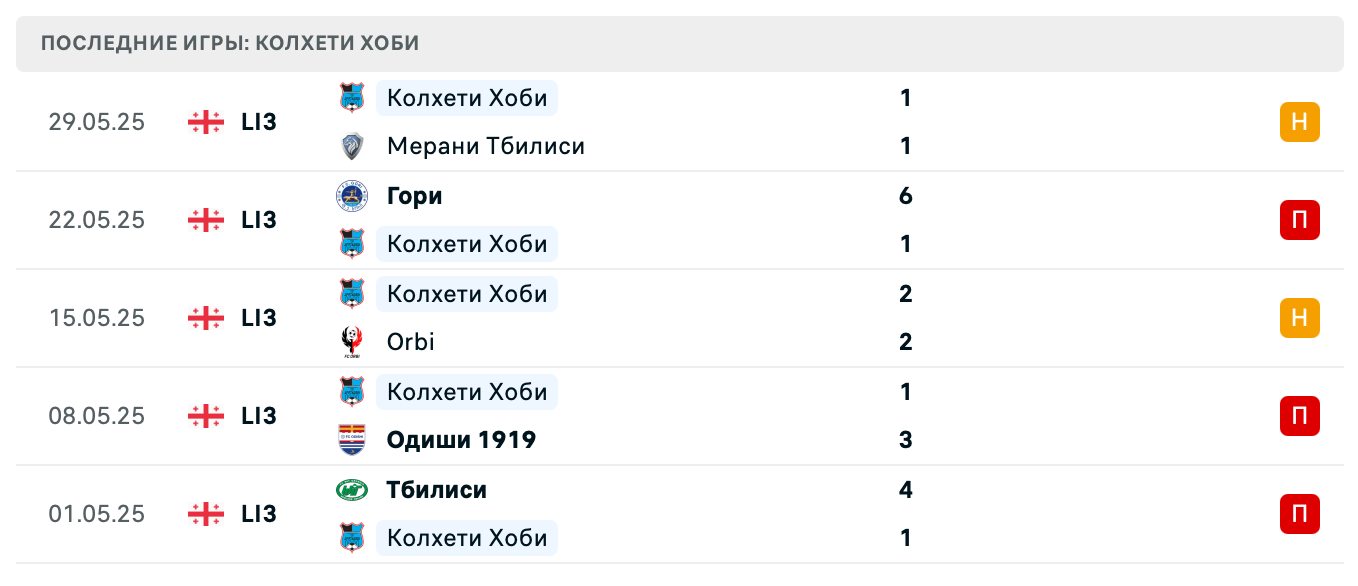Click the Одиши 1919 team name

[461, 439]
